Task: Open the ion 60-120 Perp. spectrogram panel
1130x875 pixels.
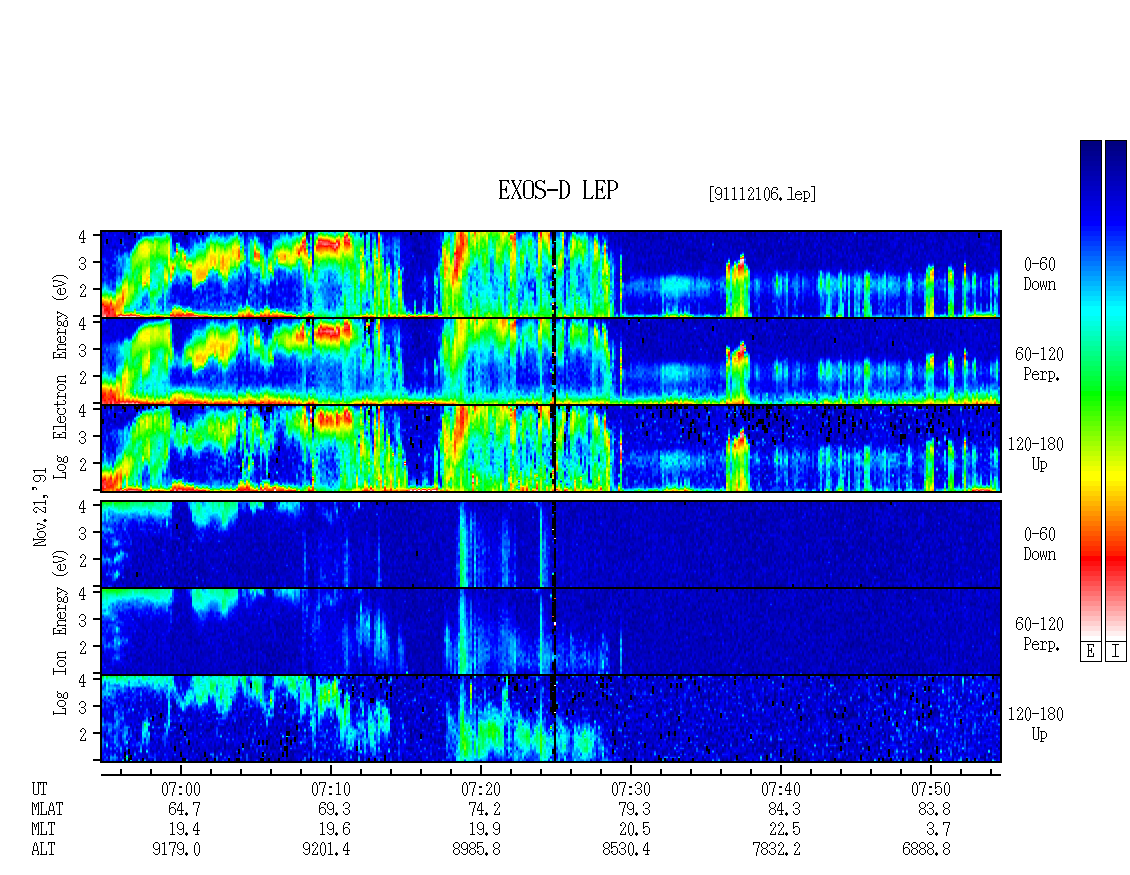Action: (551, 631)
